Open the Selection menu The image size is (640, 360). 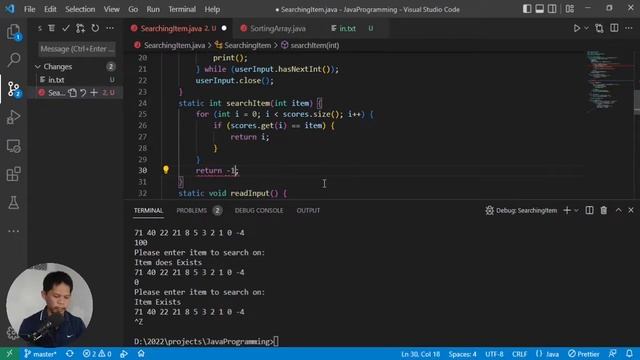(80, 9)
